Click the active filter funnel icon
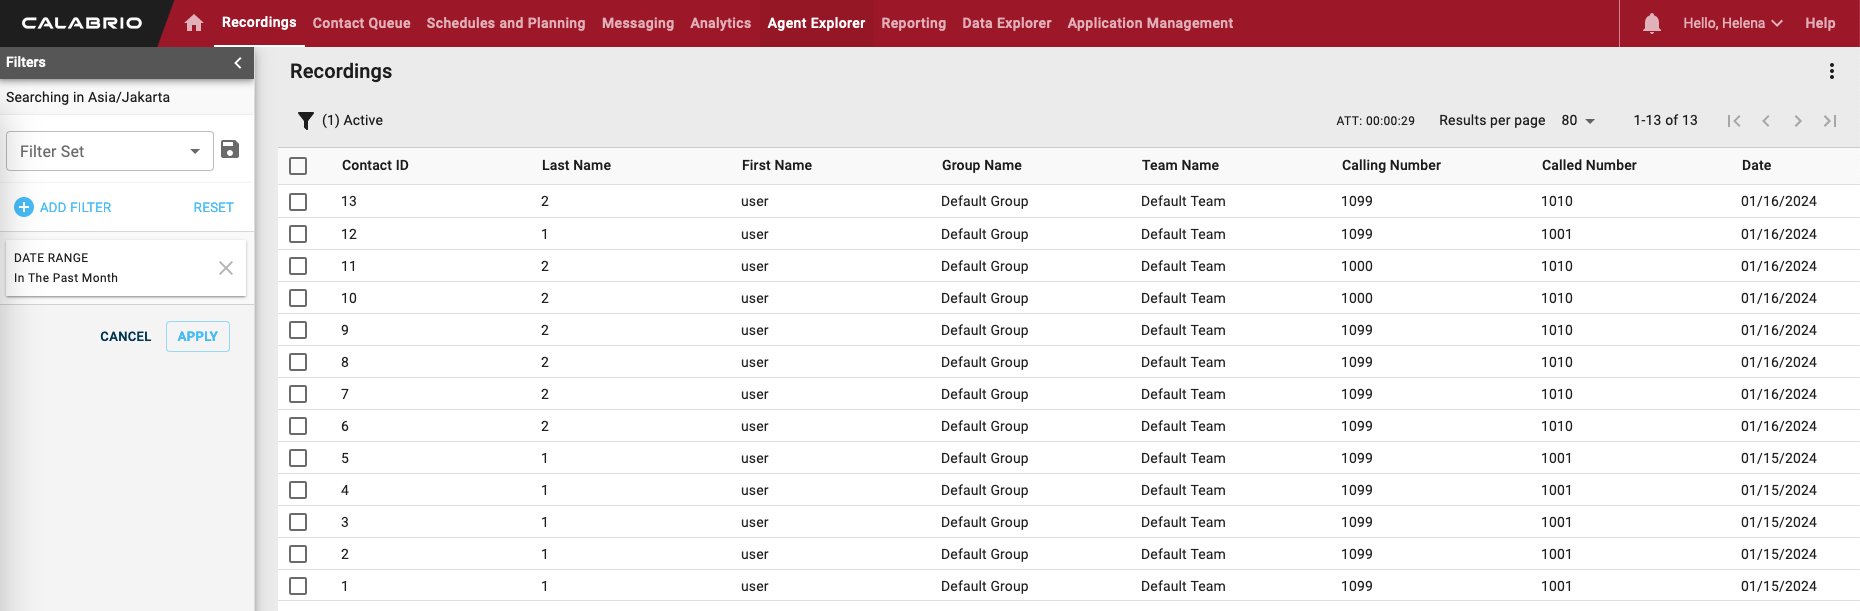 click(306, 121)
